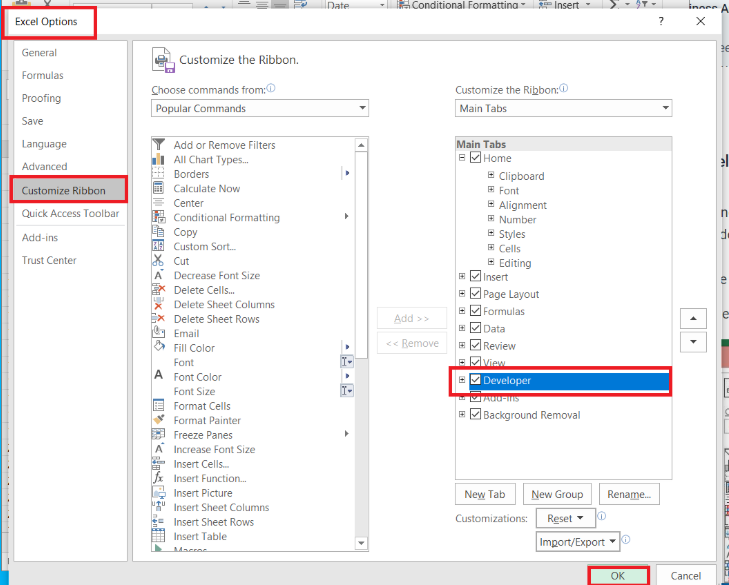This screenshot has height=585, width=729.
Task: Open the Choose commands from dropdown
Action: point(260,108)
